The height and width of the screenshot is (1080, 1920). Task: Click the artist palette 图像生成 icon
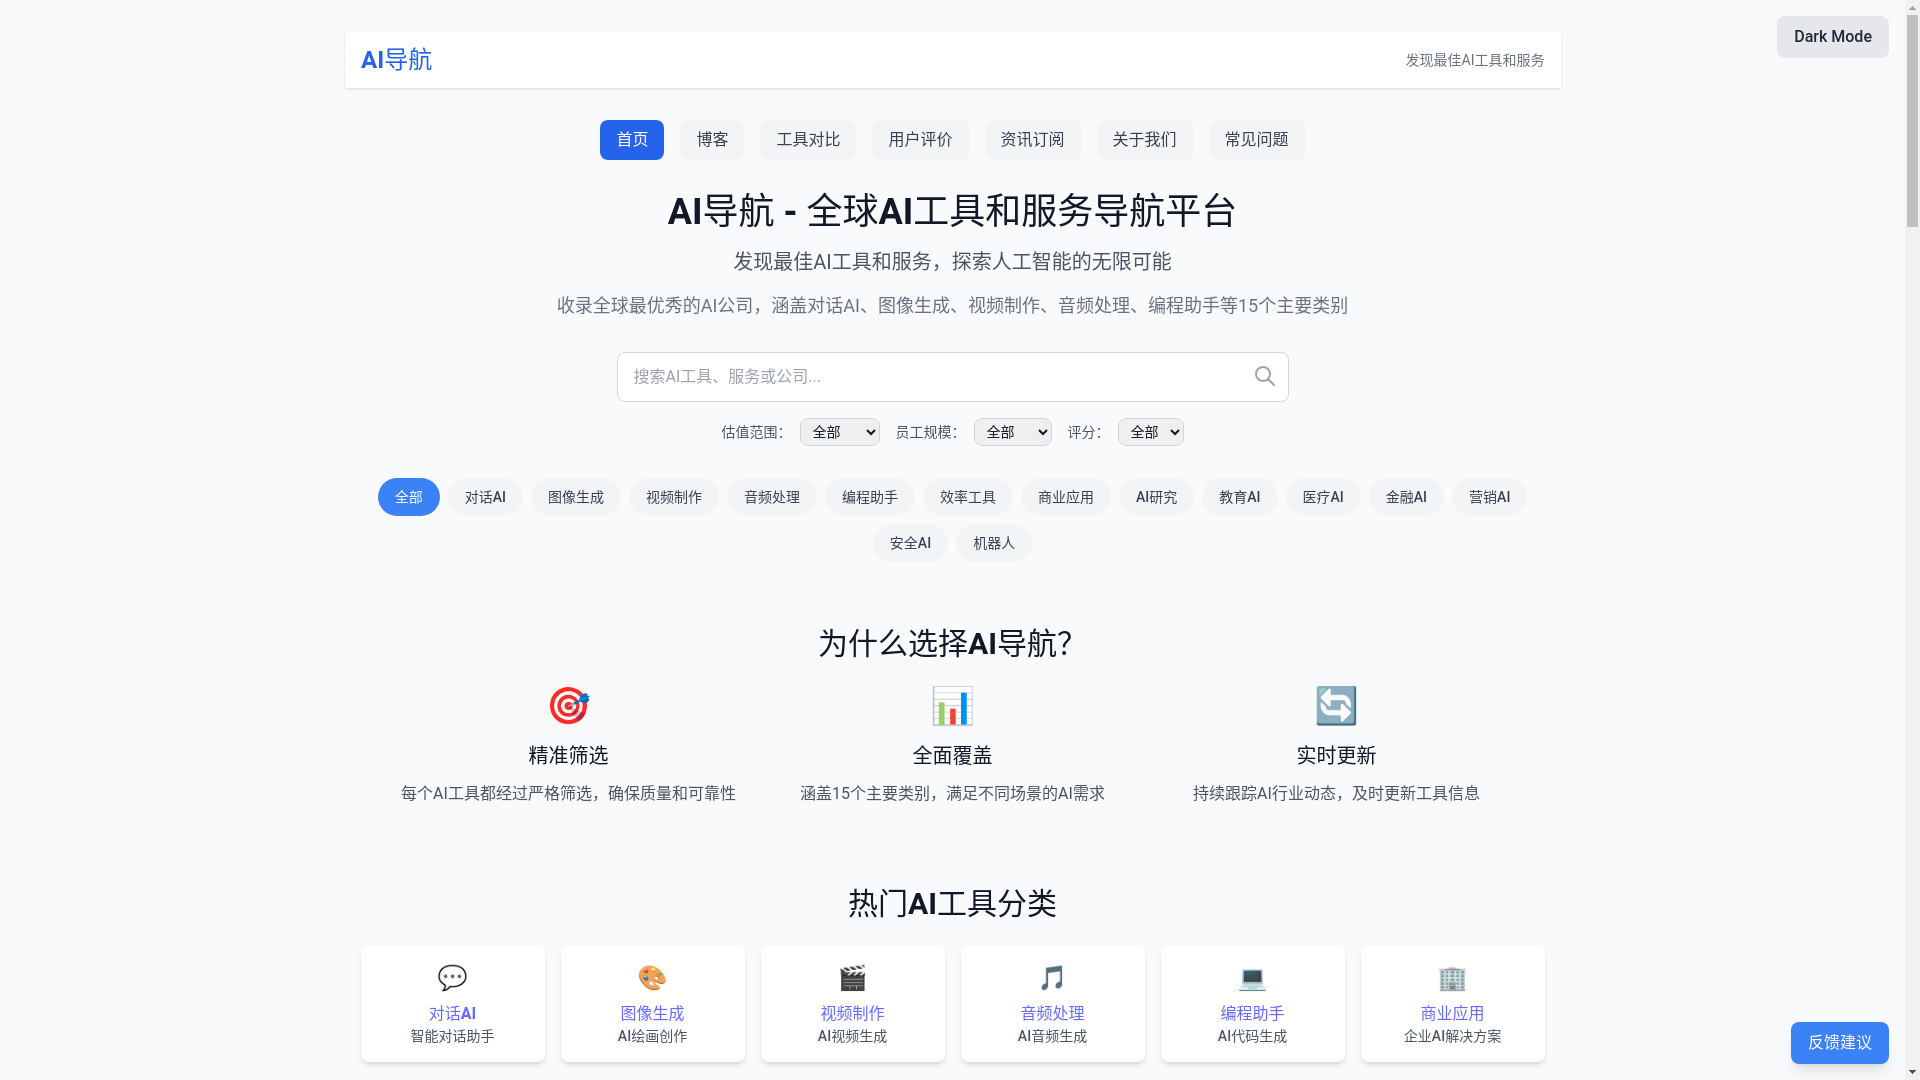tap(652, 977)
